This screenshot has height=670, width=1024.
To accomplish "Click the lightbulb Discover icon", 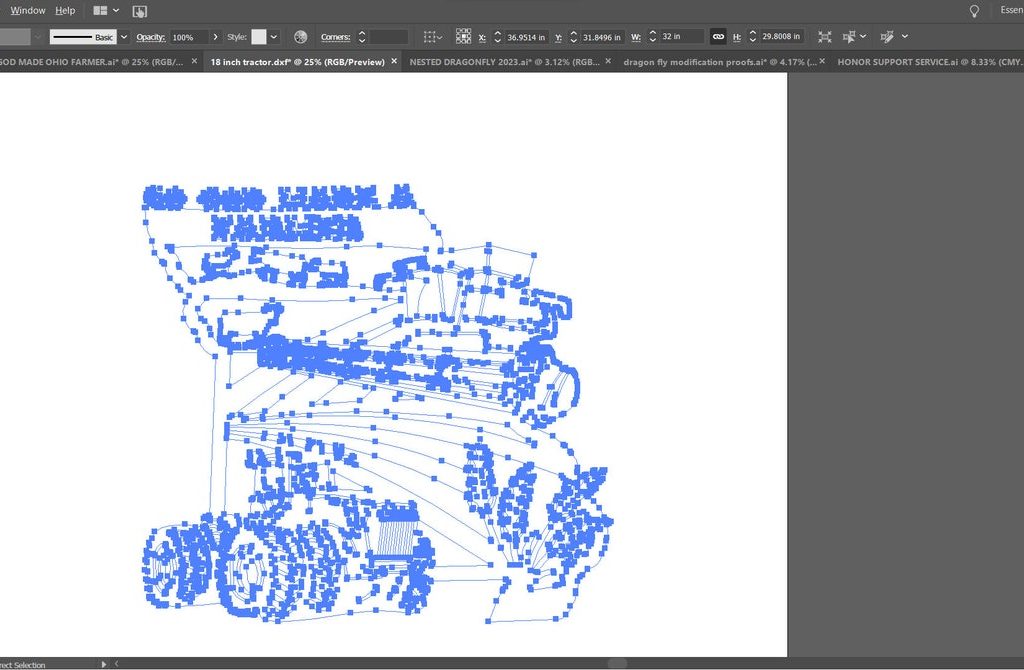I will [x=974, y=10].
